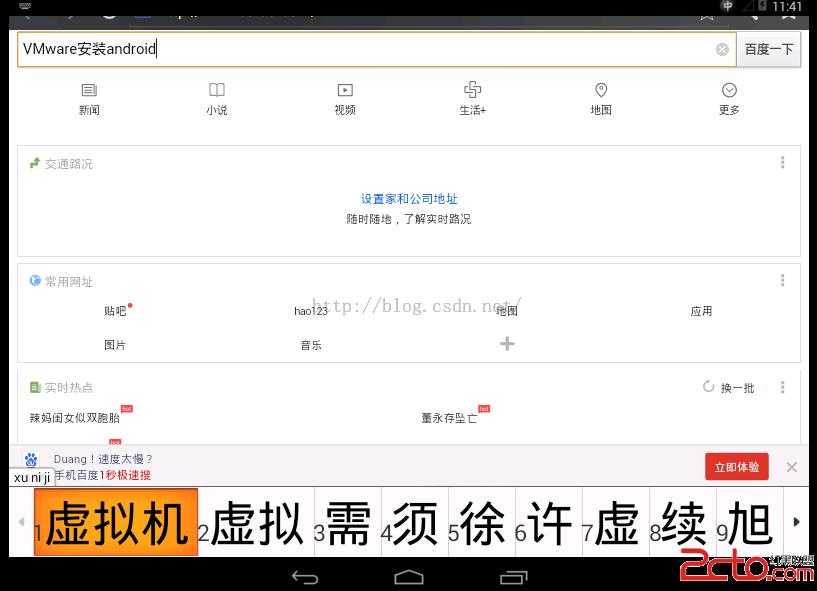
Task: Show previous candidates with left arrow
Action: click(21, 522)
